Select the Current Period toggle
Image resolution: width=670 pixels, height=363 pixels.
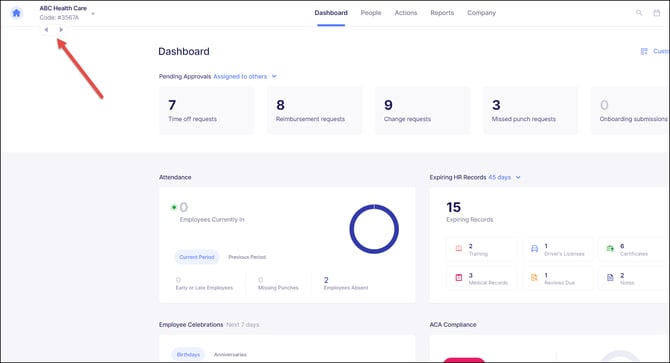pyautogui.click(x=197, y=257)
